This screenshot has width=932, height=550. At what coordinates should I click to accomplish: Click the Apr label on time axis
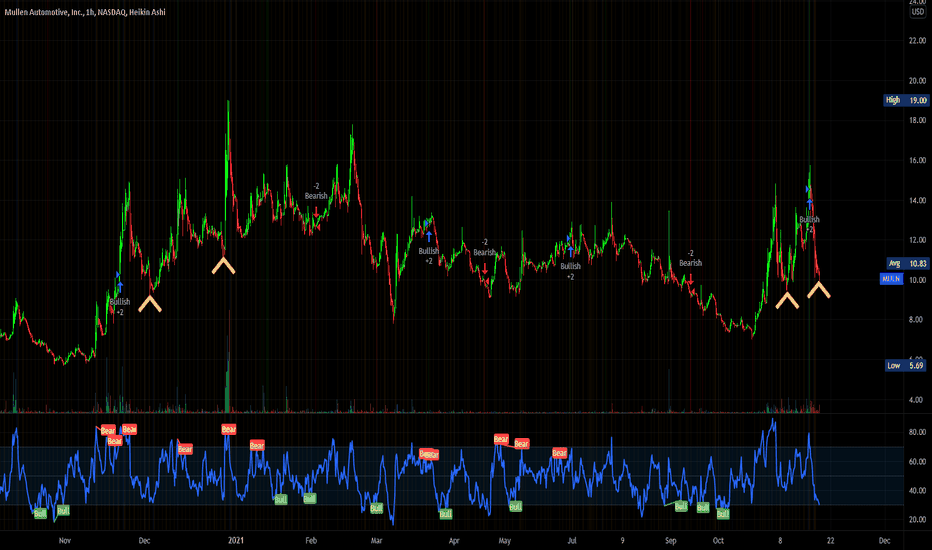click(x=454, y=540)
